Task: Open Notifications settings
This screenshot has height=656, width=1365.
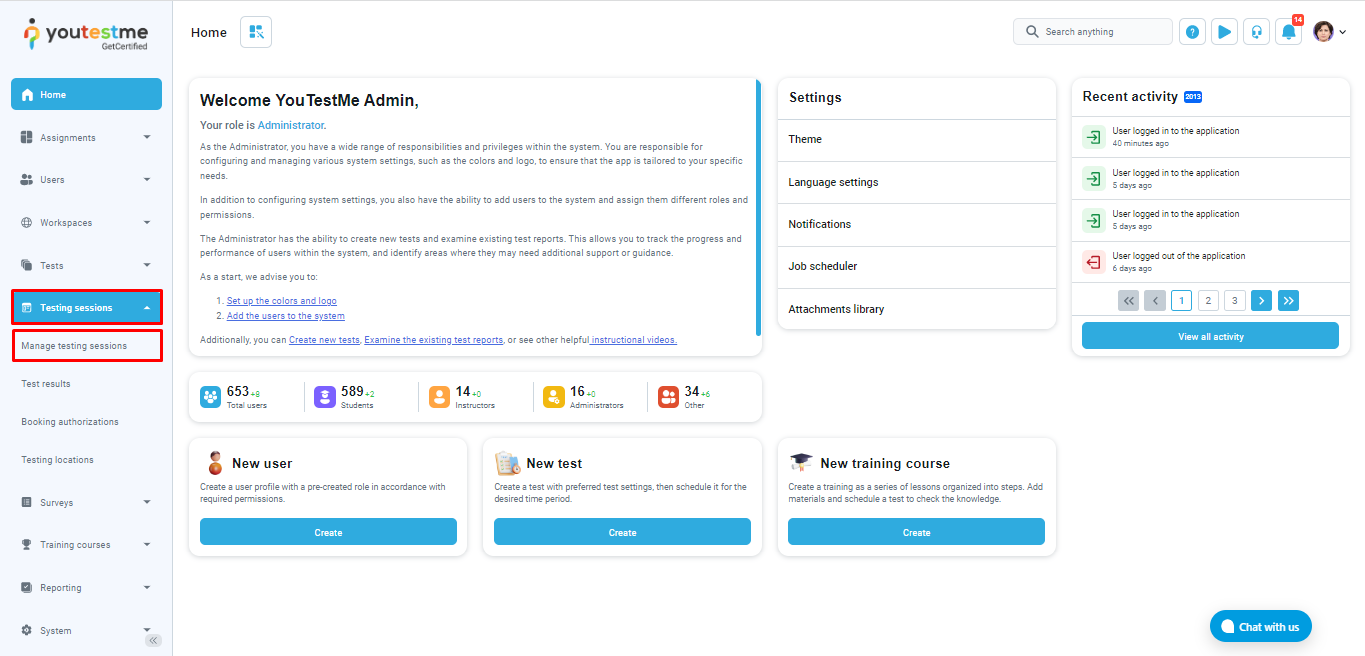Action: click(917, 224)
